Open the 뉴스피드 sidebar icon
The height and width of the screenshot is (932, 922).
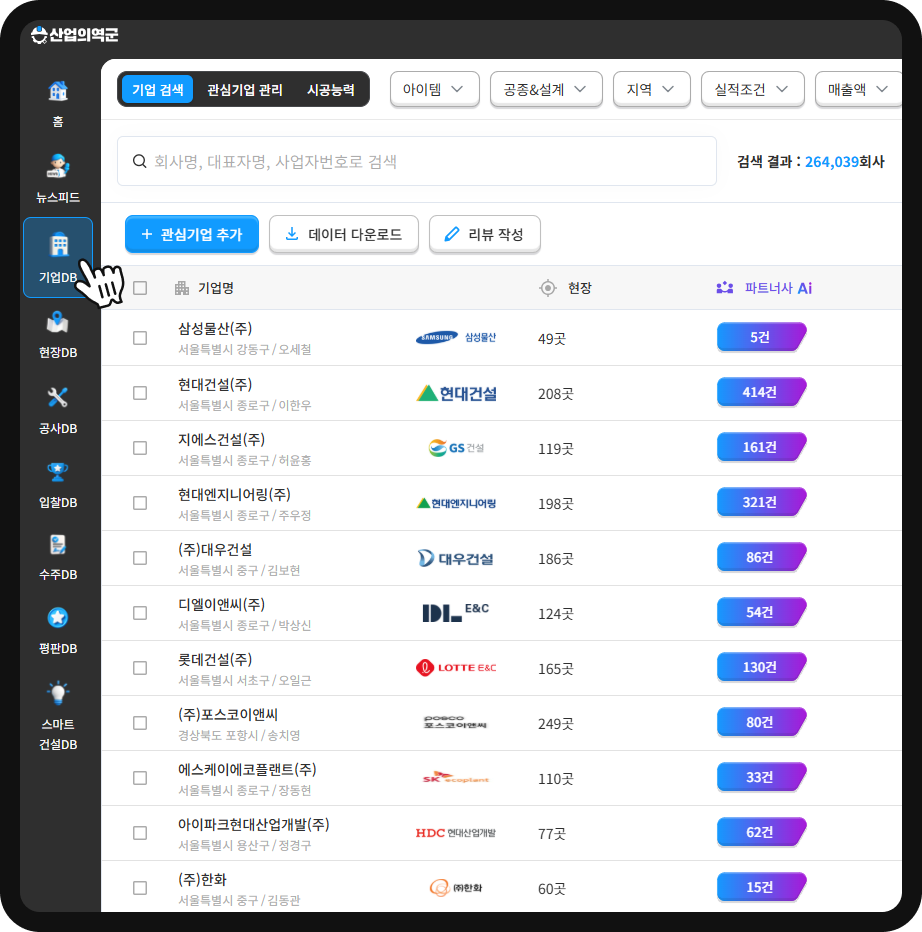pos(58,166)
